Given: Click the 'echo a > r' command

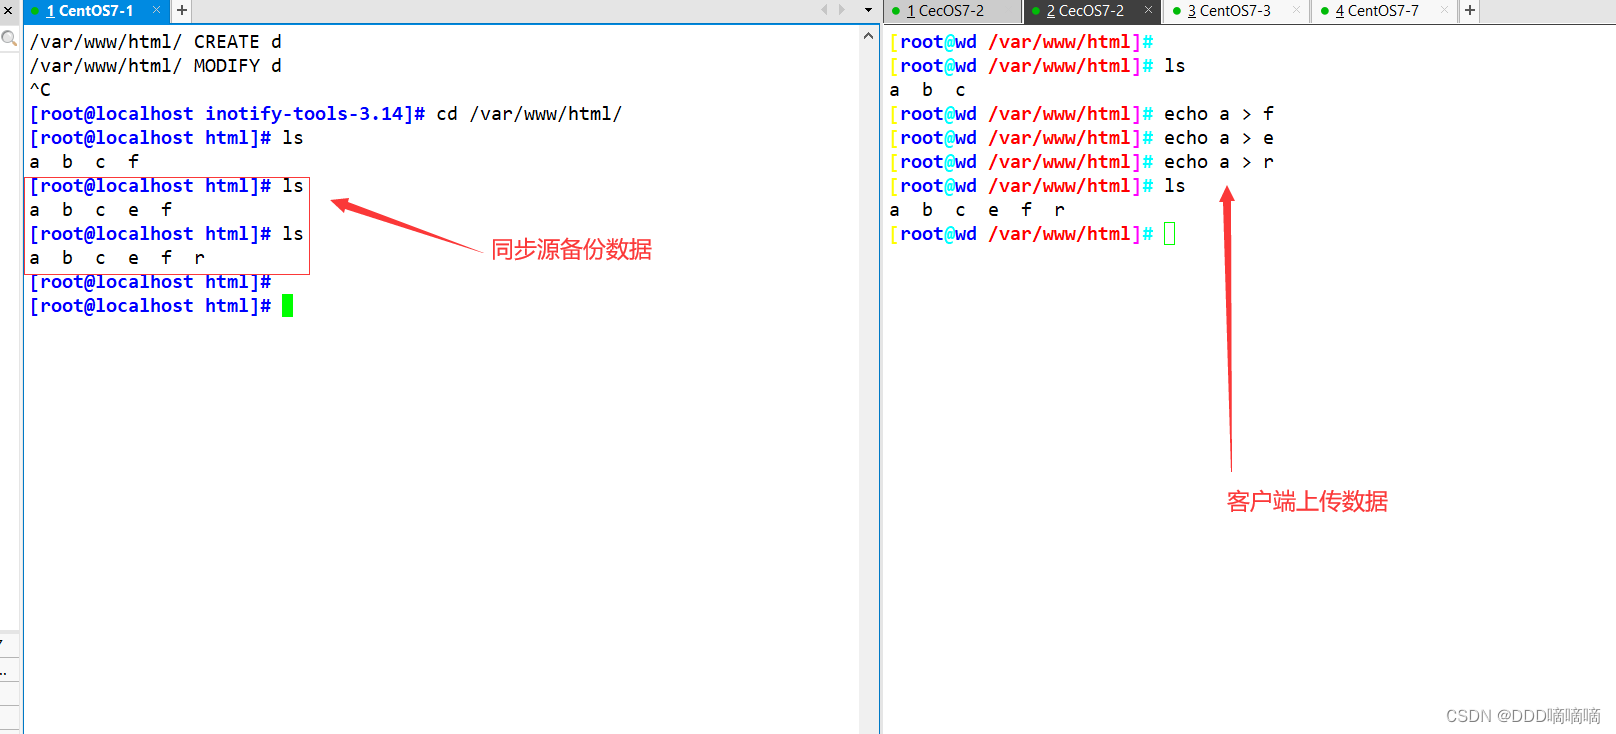Looking at the screenshot, I should tap(1219, 162).
